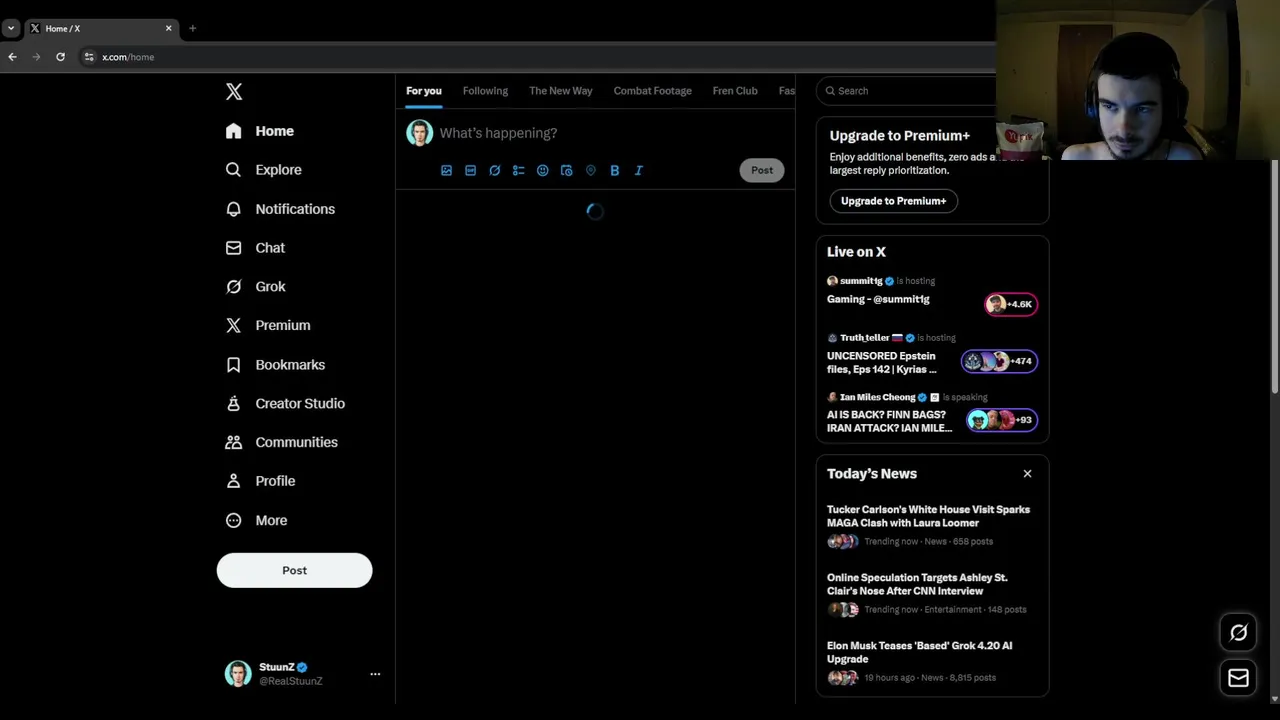The image size is (1280, 720).
Task: Click the Home house icon
Action: pos(233,131)
